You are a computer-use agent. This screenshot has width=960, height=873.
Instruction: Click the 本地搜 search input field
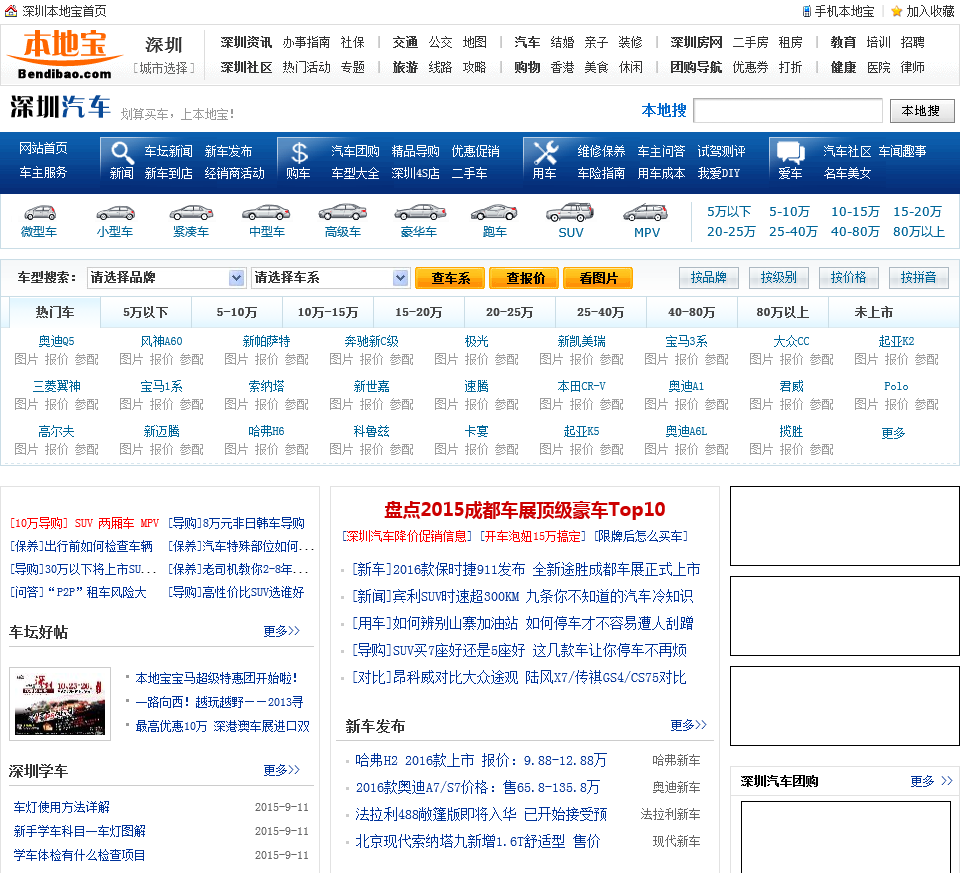pyautogui.click(x=787, y=111)
